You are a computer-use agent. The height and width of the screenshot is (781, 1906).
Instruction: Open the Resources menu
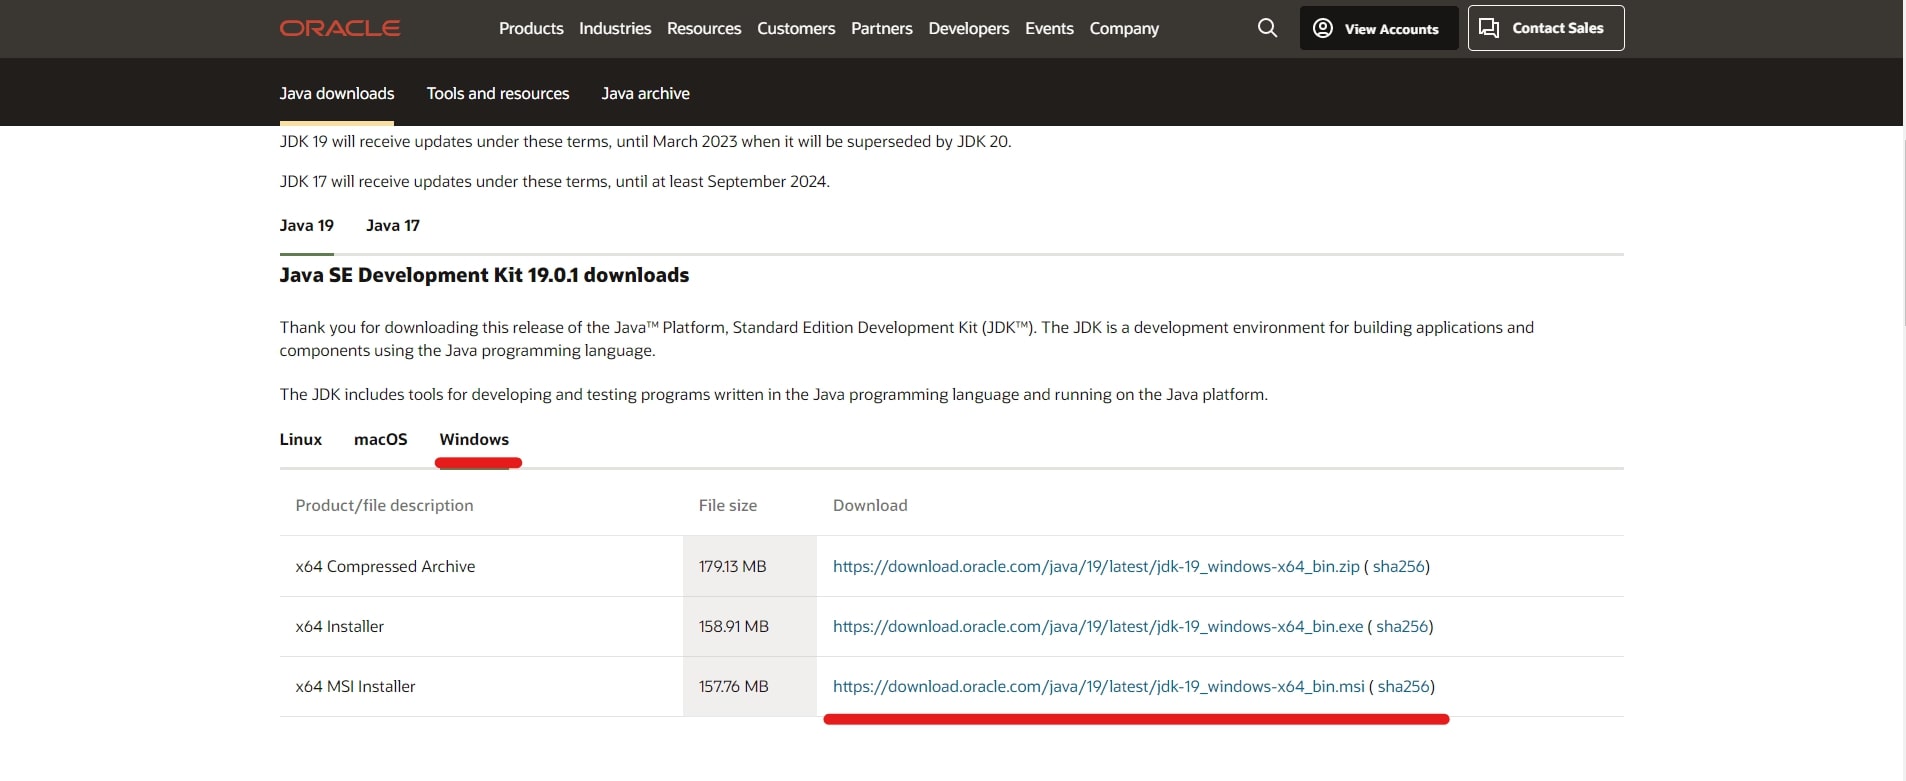point(704,28)
